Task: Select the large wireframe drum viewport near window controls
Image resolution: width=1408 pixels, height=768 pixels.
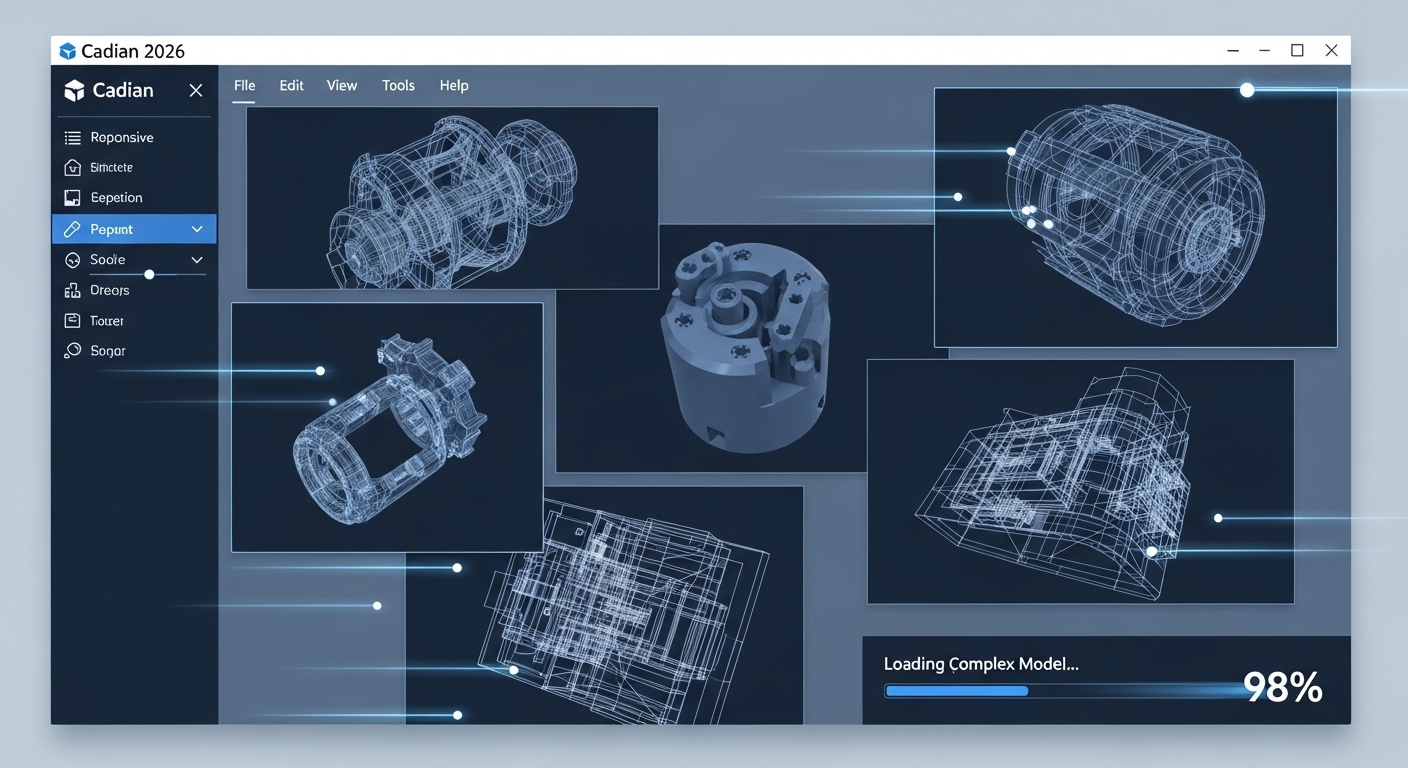Action: 1136,217
